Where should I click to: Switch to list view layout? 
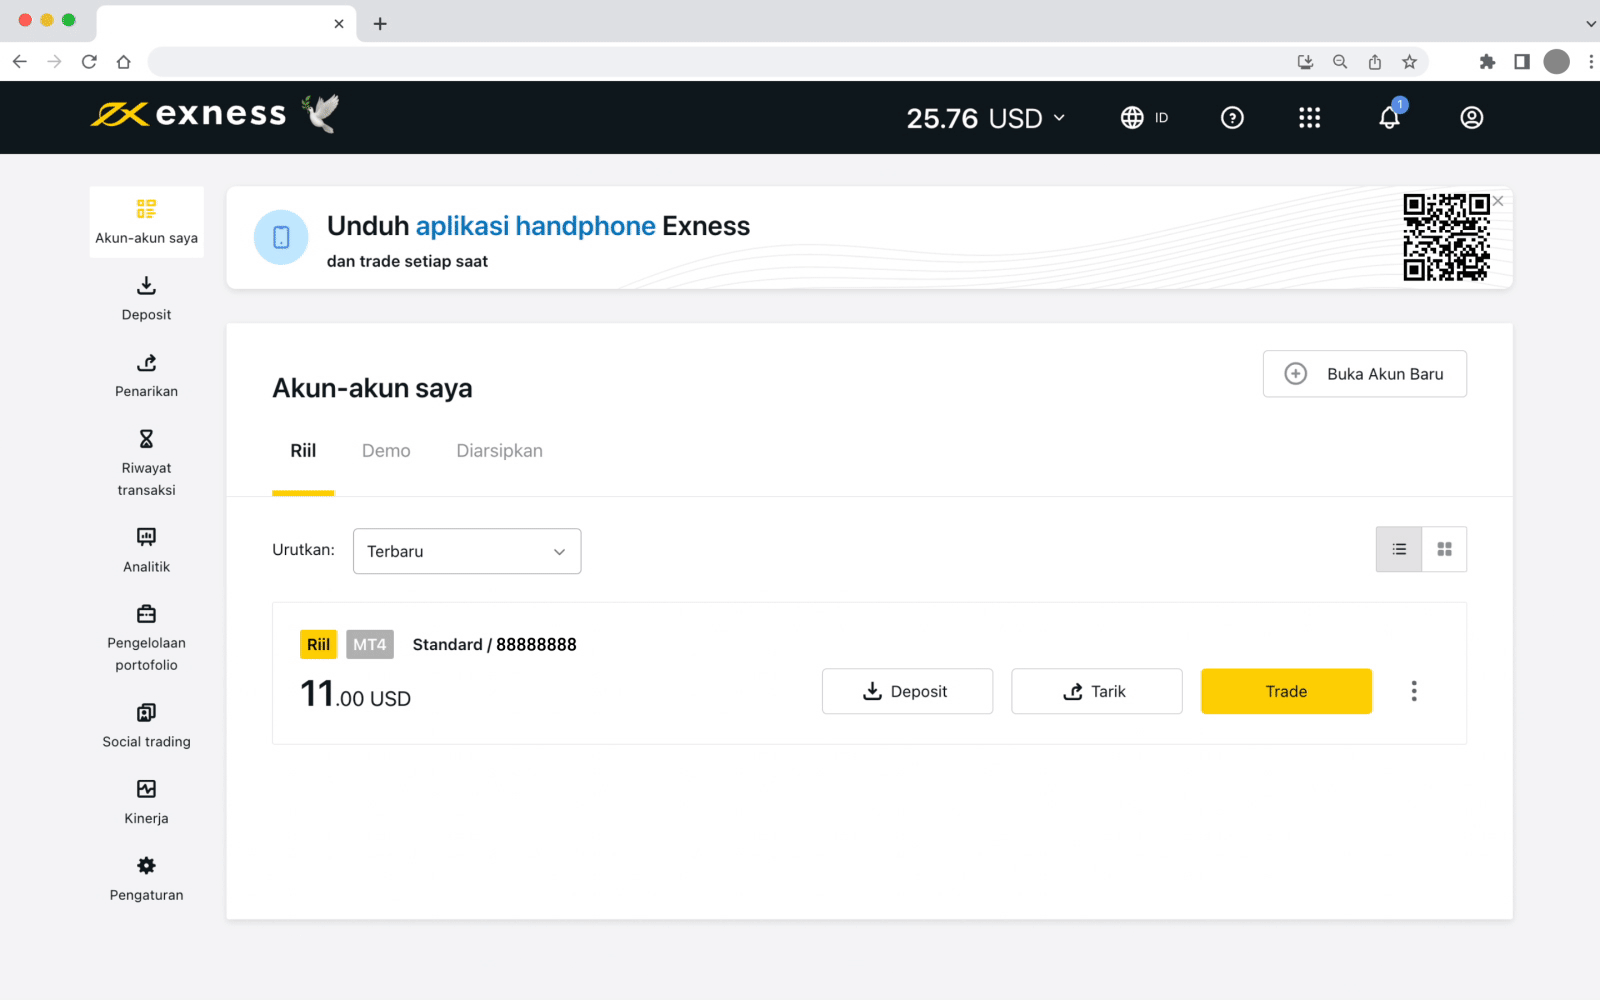[x=1399, y=549]
